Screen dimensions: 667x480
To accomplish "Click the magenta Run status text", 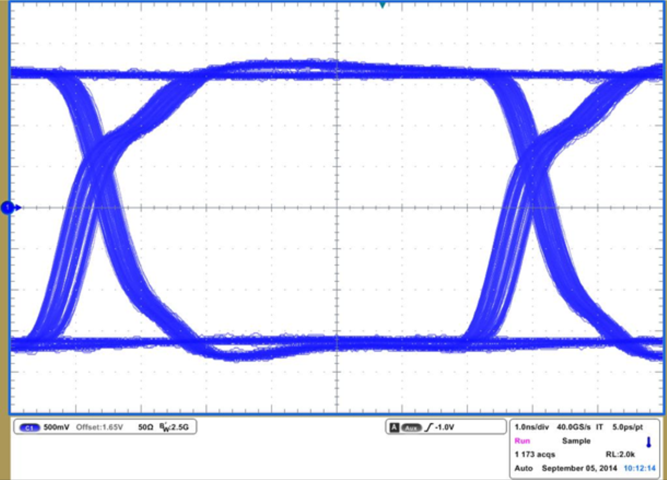I will pyautogui.click(x=522, y=441).
